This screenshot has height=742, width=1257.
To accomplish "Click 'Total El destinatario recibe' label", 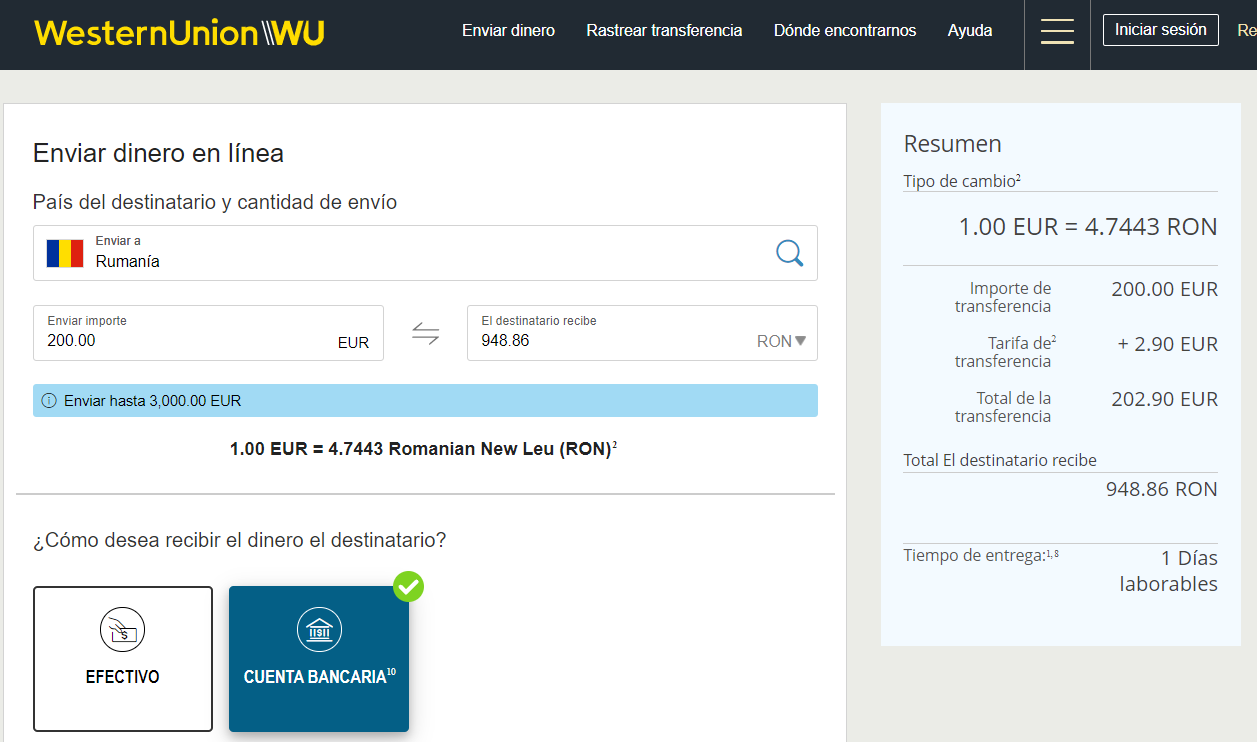I will pos(1000,461).
